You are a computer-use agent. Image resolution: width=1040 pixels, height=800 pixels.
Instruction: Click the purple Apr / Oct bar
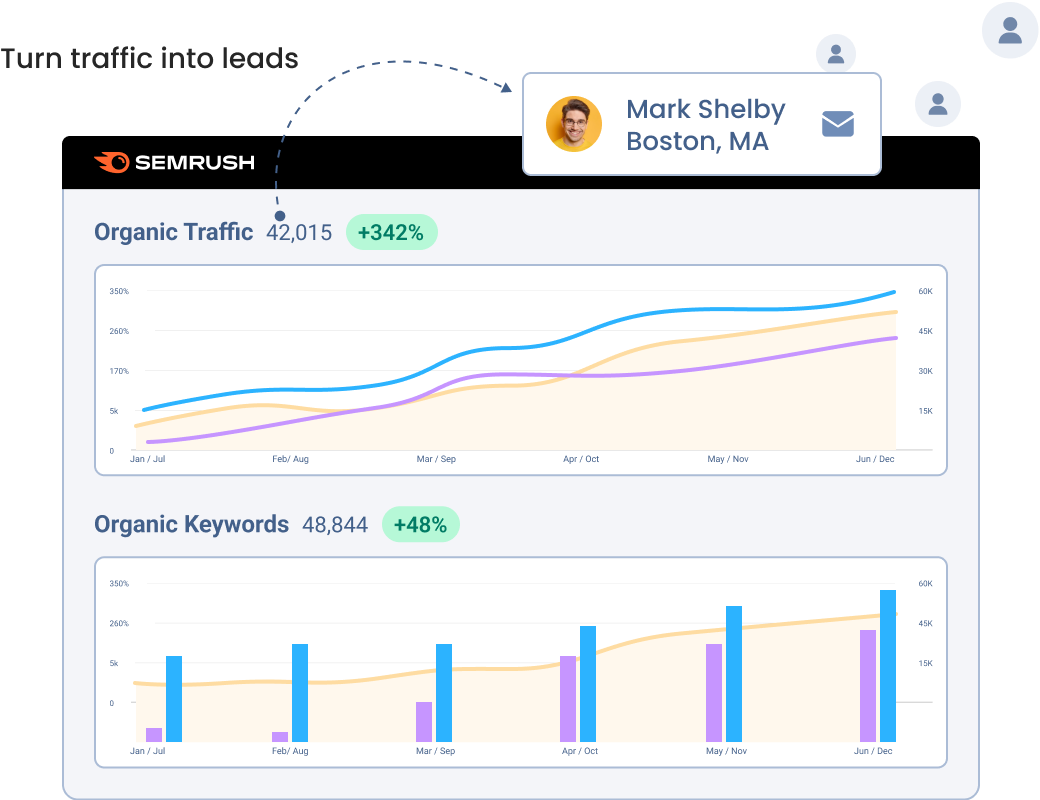(568, 698)
